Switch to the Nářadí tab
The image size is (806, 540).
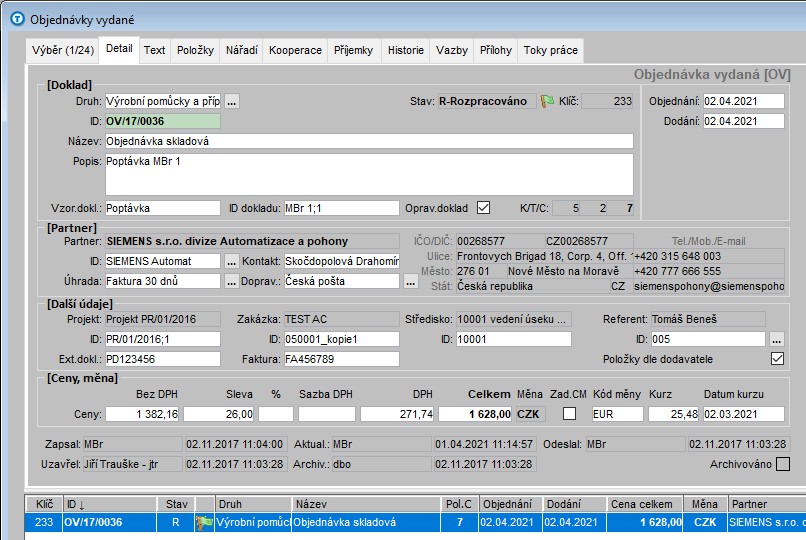tap(242, 50)
